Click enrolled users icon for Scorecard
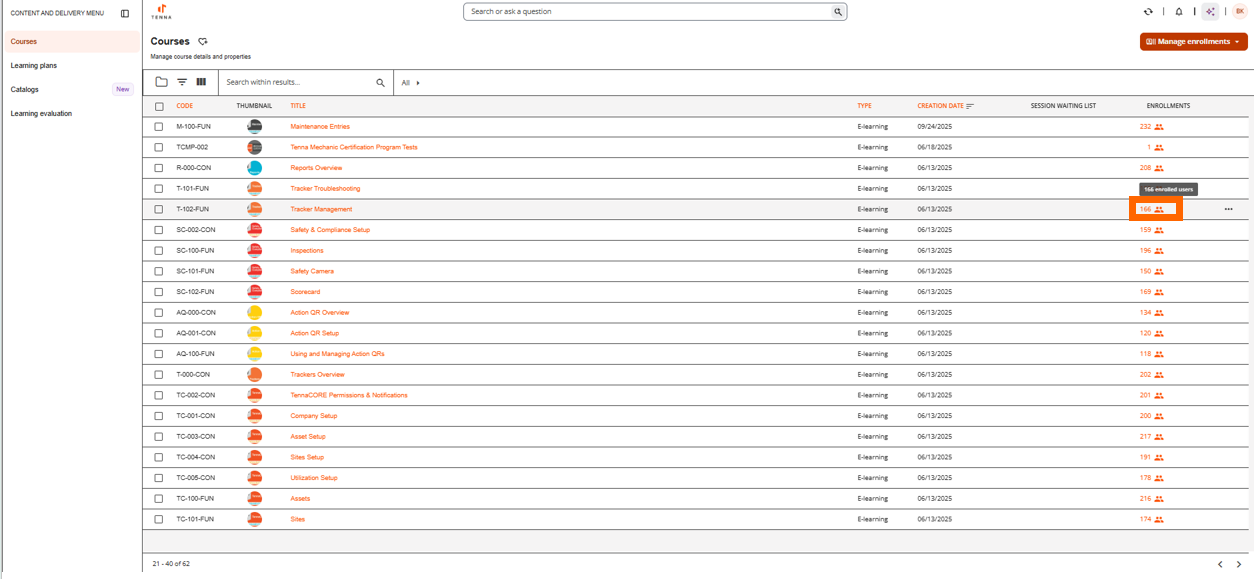Viewport: 1260px width, 579px height. [1159, 292]
